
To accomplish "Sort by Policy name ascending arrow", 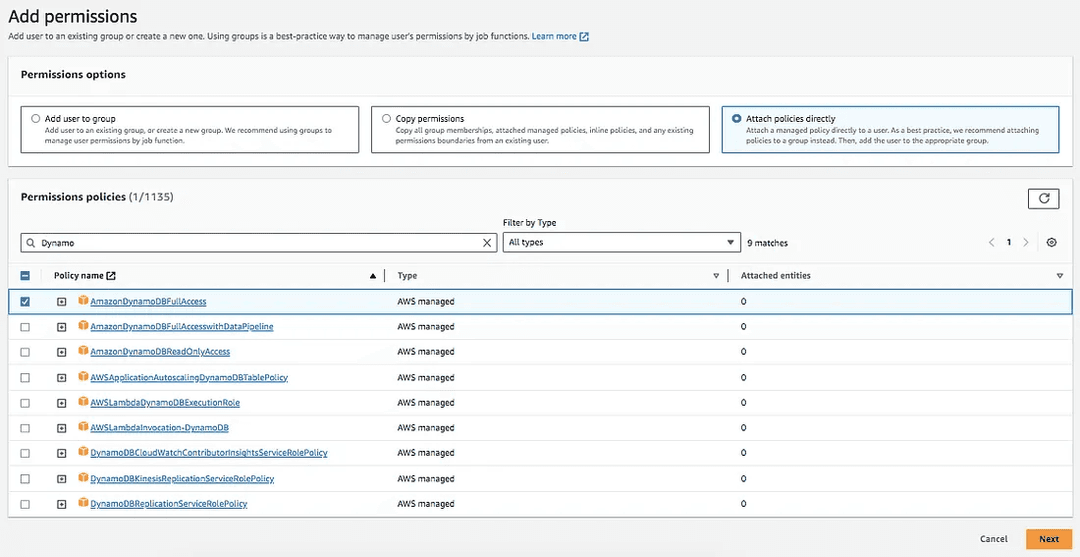I will click(x=373, y=276).
